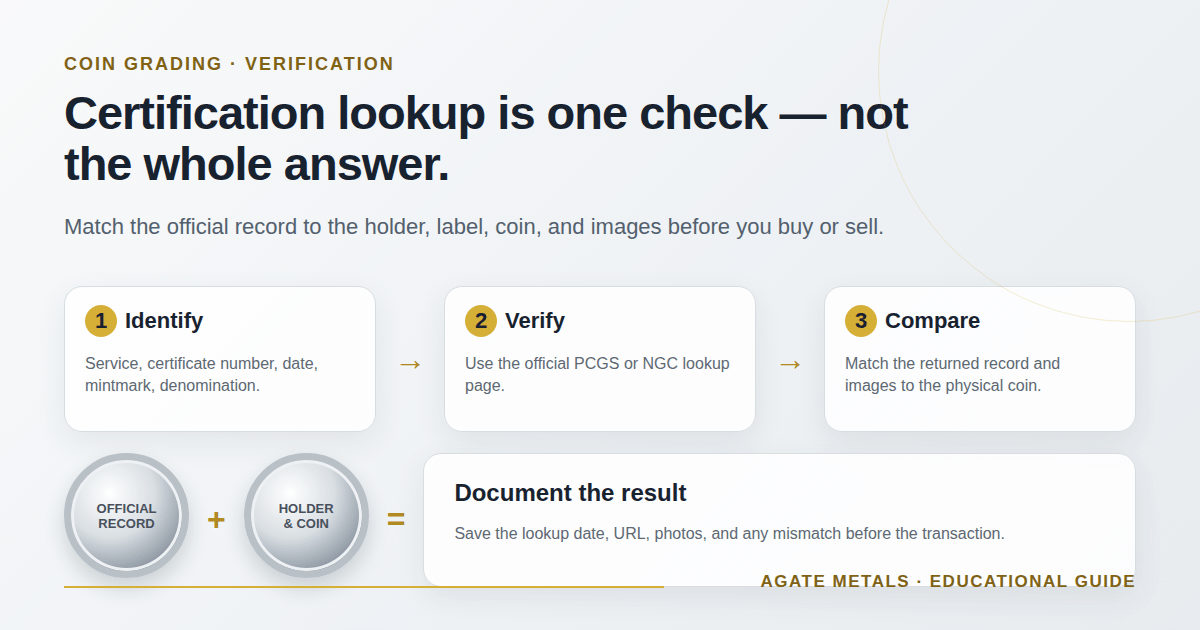Click the 'Match the official record' subtitle
The height and width of the screenshot is (630, 1200).
coord(474,227)
